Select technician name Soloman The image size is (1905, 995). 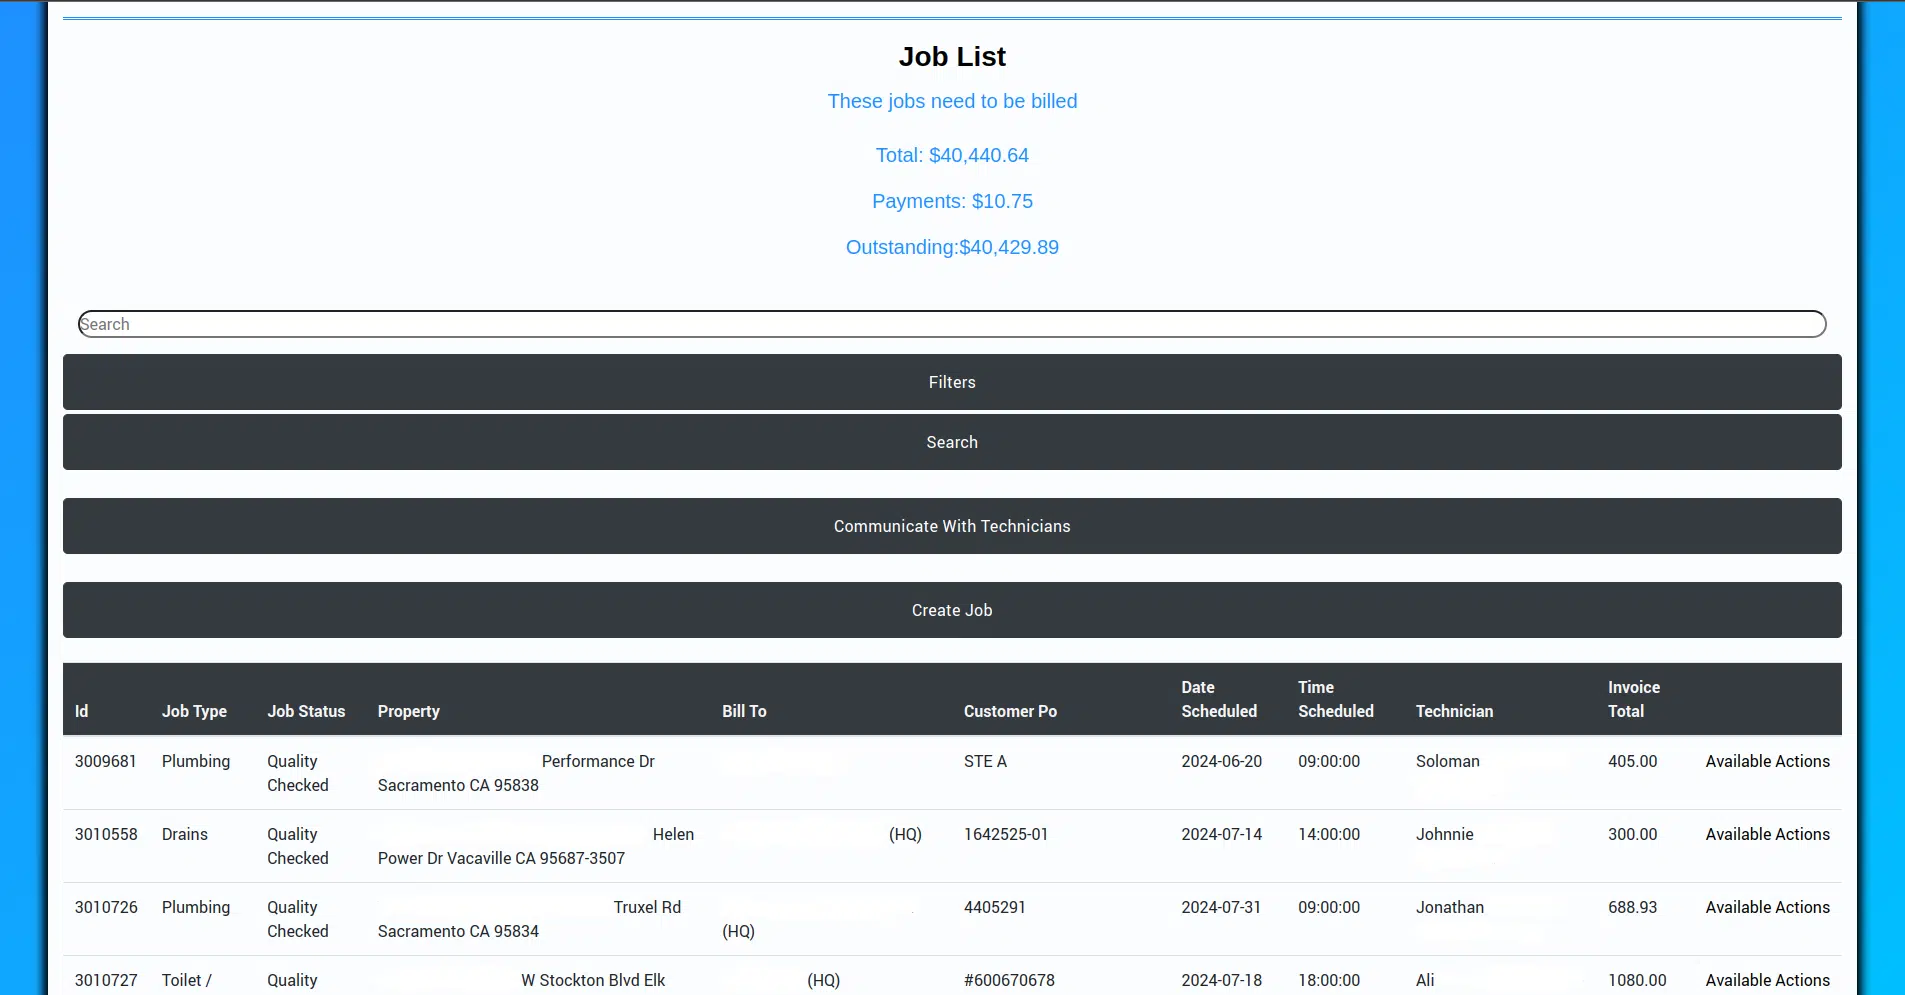[x=1448, y=760]
